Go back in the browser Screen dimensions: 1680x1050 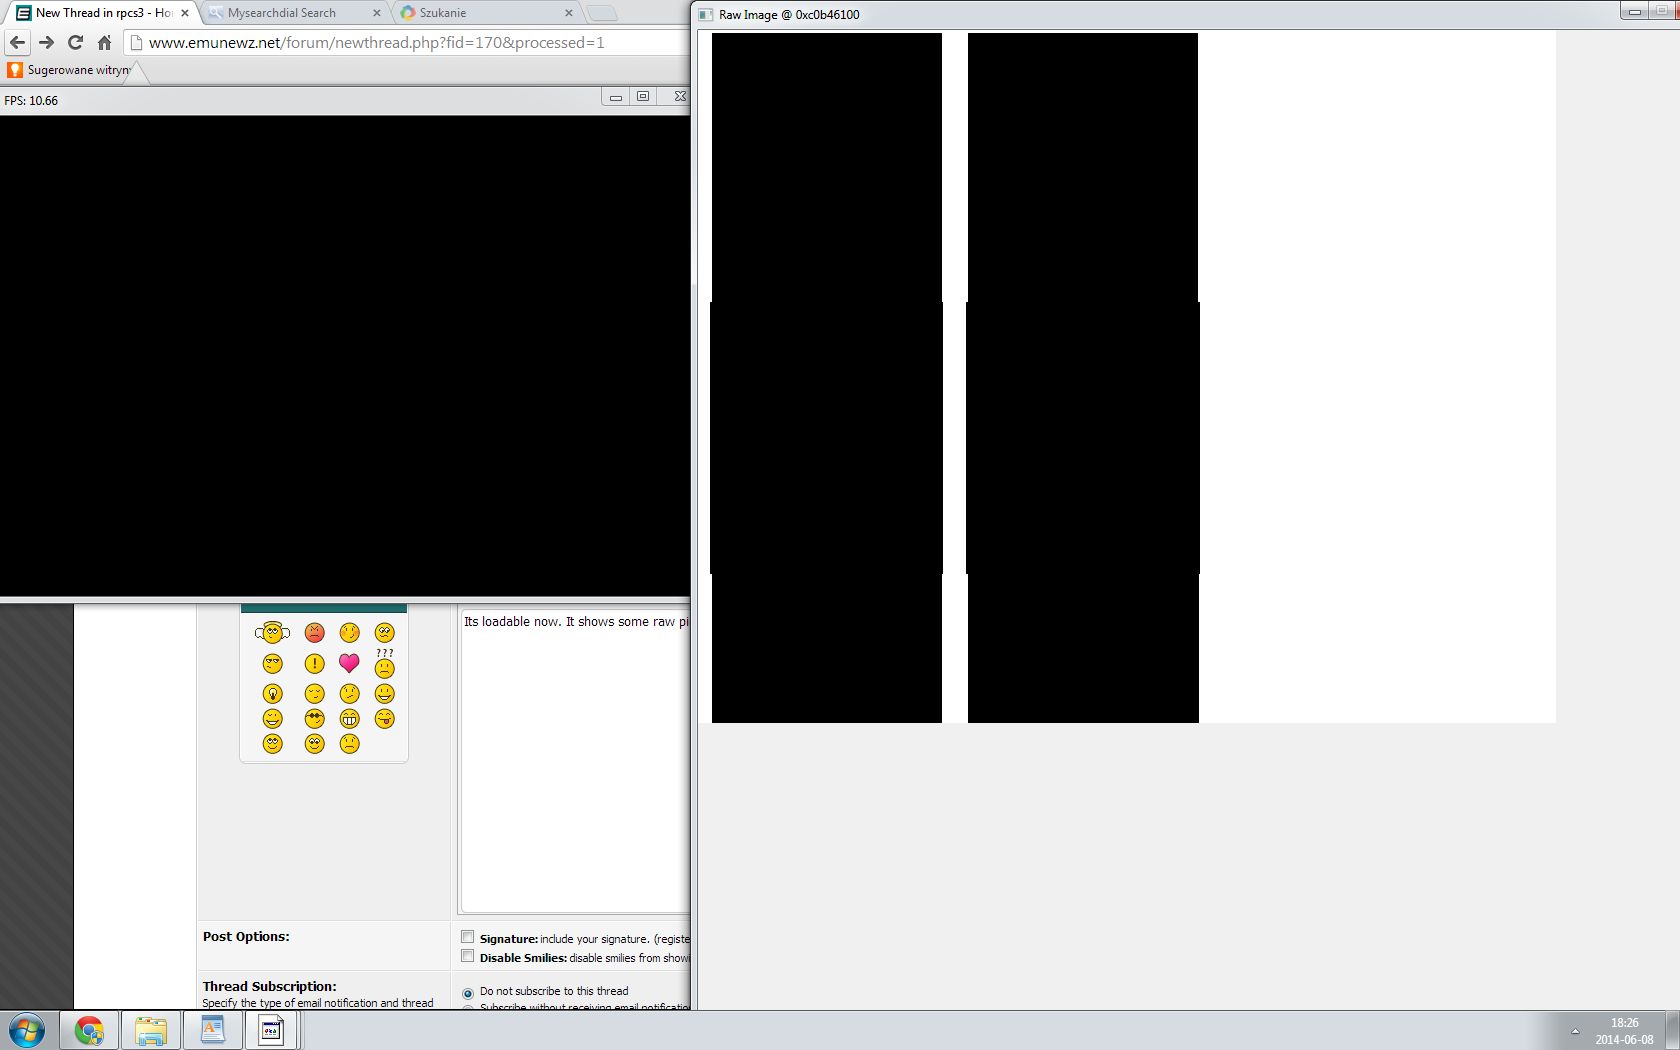point(17,42)
